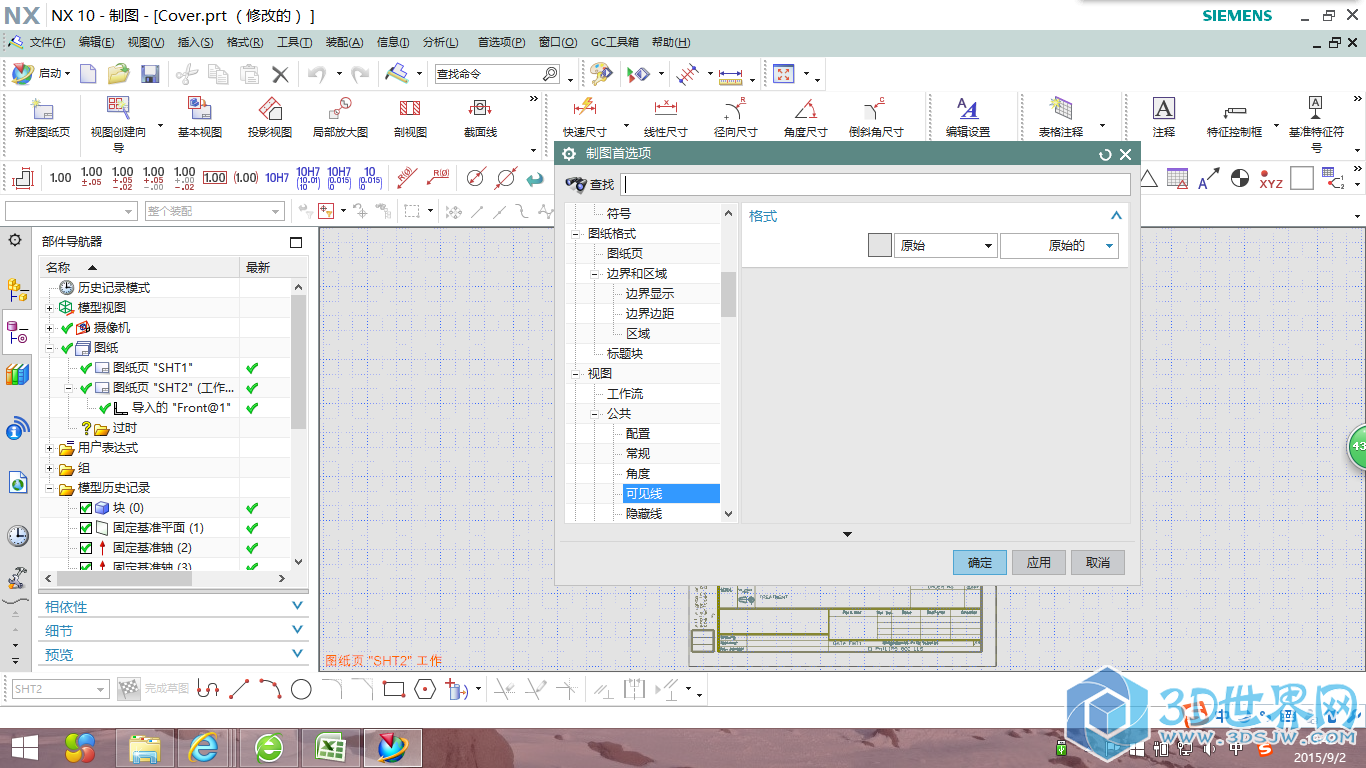Screen dimensions: 1366x768
Task: Toggle checkbox for 固定基准轴 (2)
Action: click(86, 548)
